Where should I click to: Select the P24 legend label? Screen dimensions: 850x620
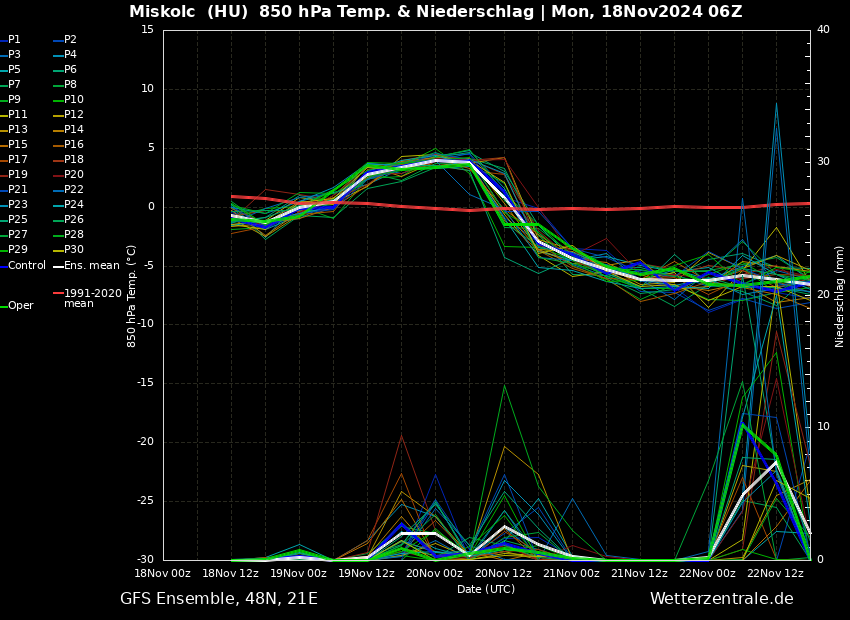point(74,205)
